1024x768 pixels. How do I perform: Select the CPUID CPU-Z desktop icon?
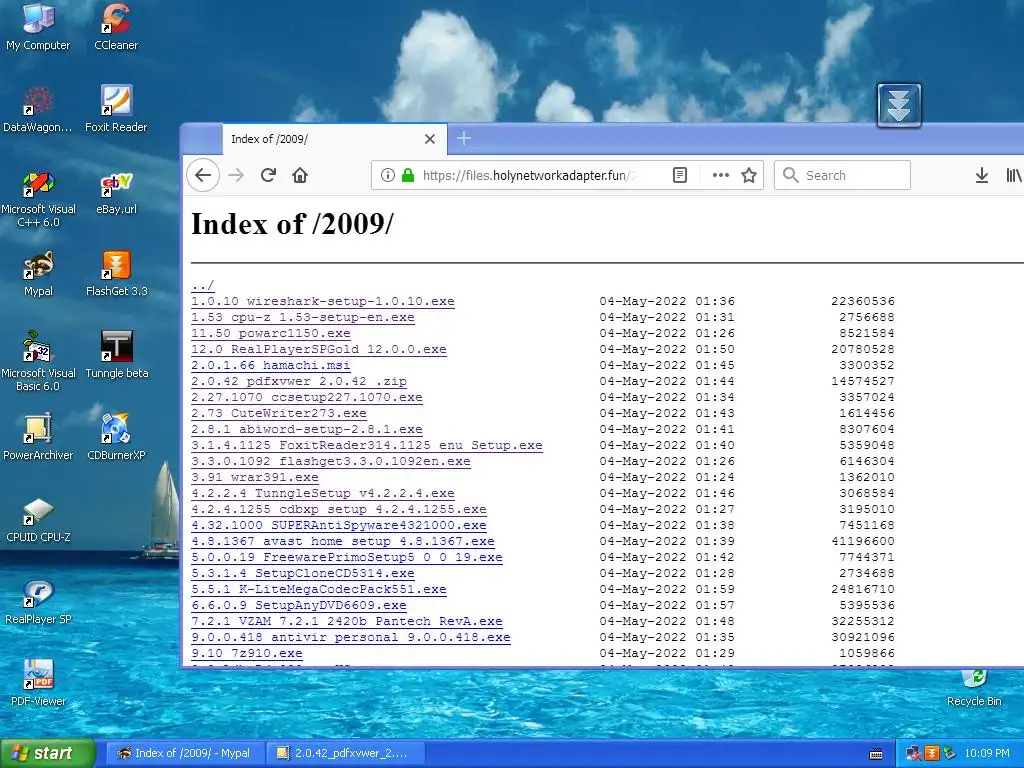(x=38, y=520)
